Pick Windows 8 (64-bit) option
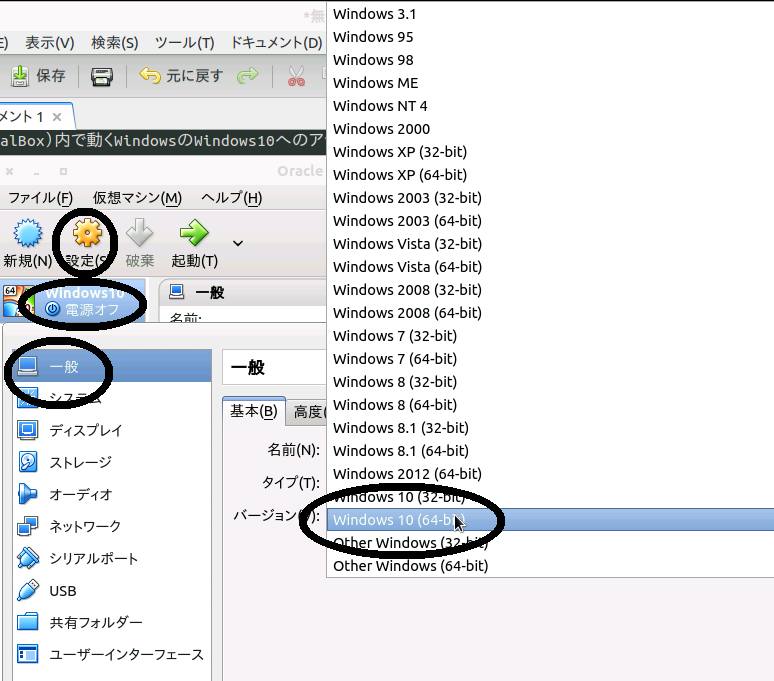The image size is (774, 681). point(550,405)
